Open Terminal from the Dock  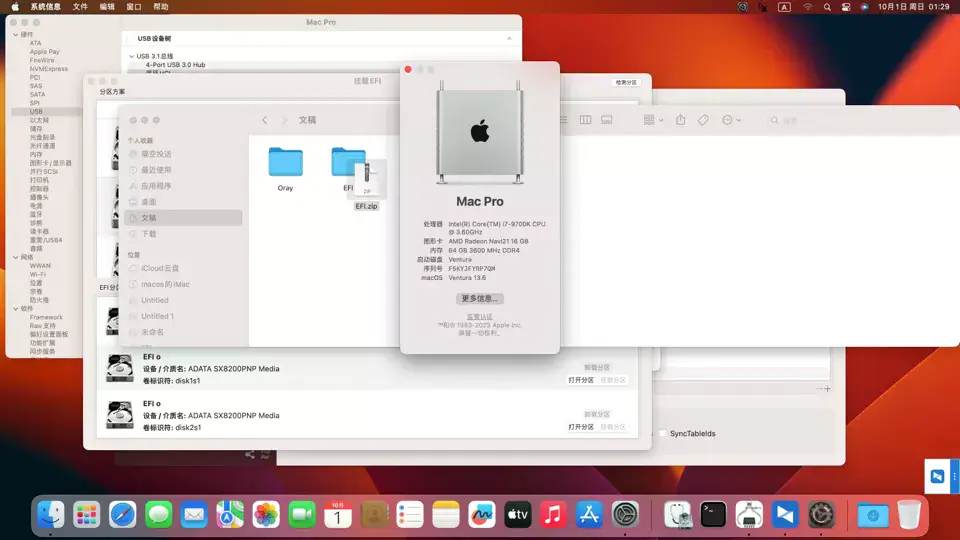(x=713, y=515)
